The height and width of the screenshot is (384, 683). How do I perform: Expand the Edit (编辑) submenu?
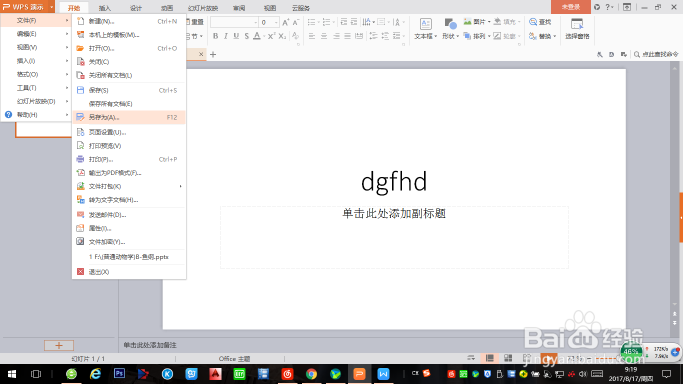point(36,34)
